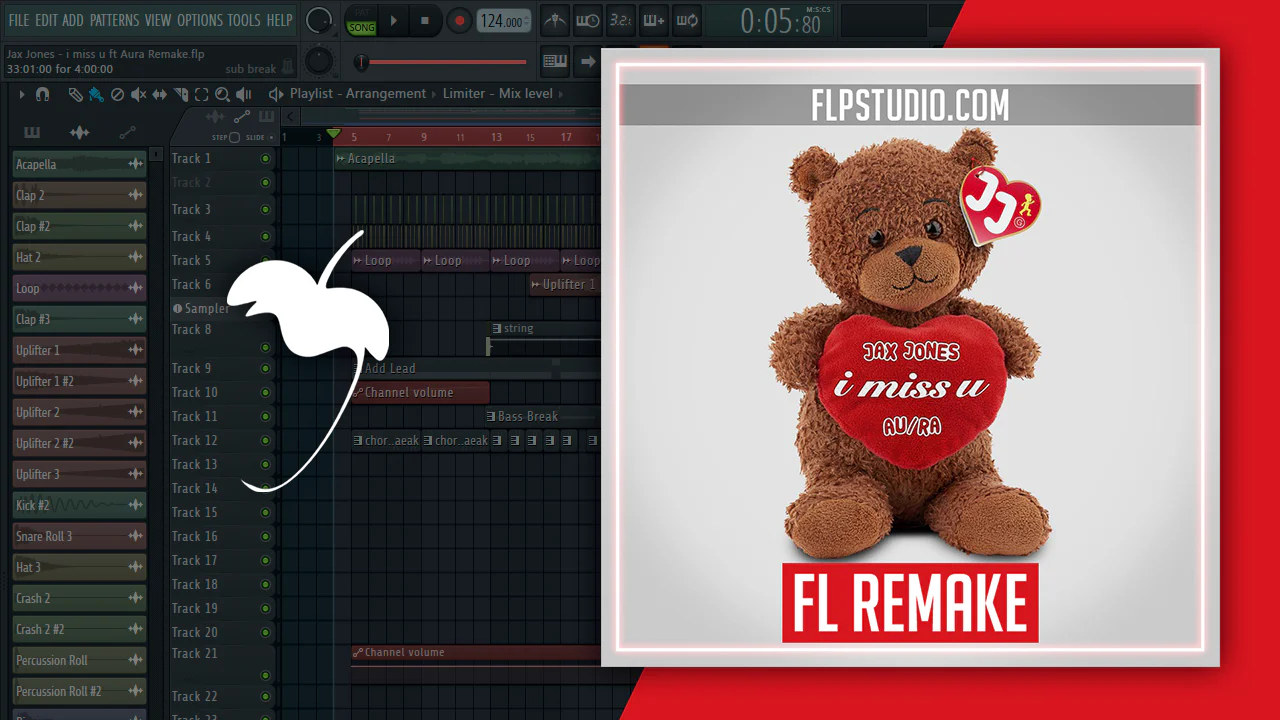
Task: Click the red song position slider
Action: pyautogui.click(x=442, y=62)
